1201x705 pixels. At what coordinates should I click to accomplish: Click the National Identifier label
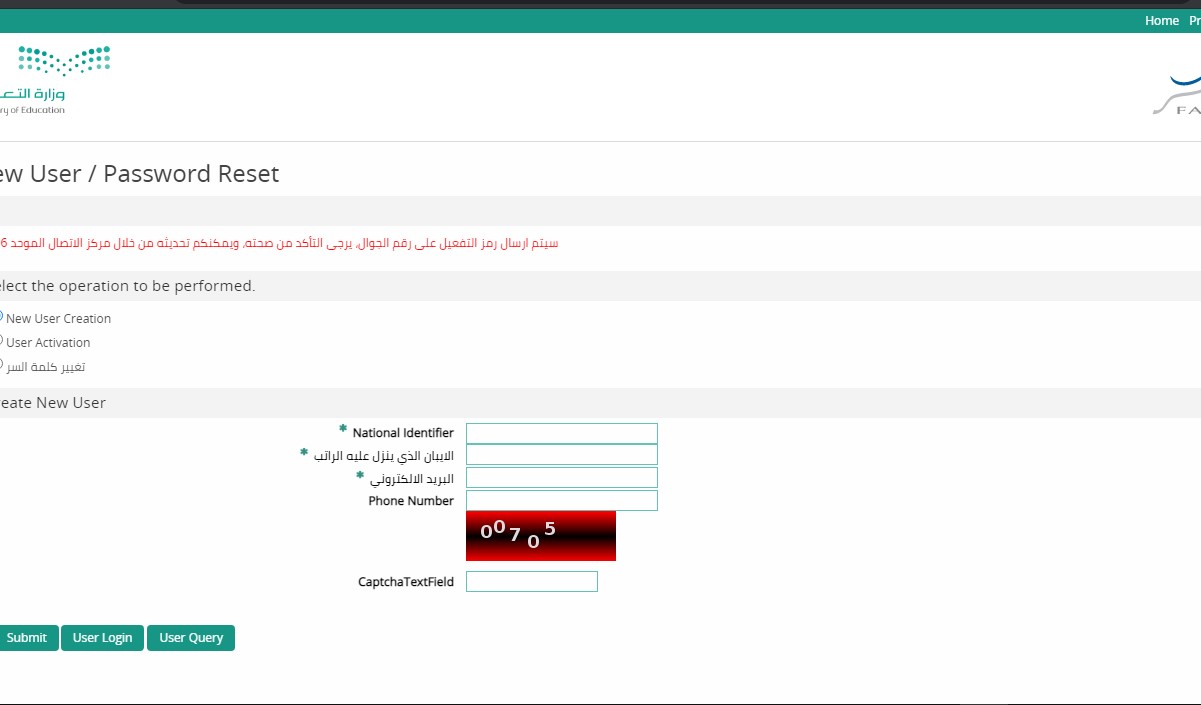[x=403, y=433]
